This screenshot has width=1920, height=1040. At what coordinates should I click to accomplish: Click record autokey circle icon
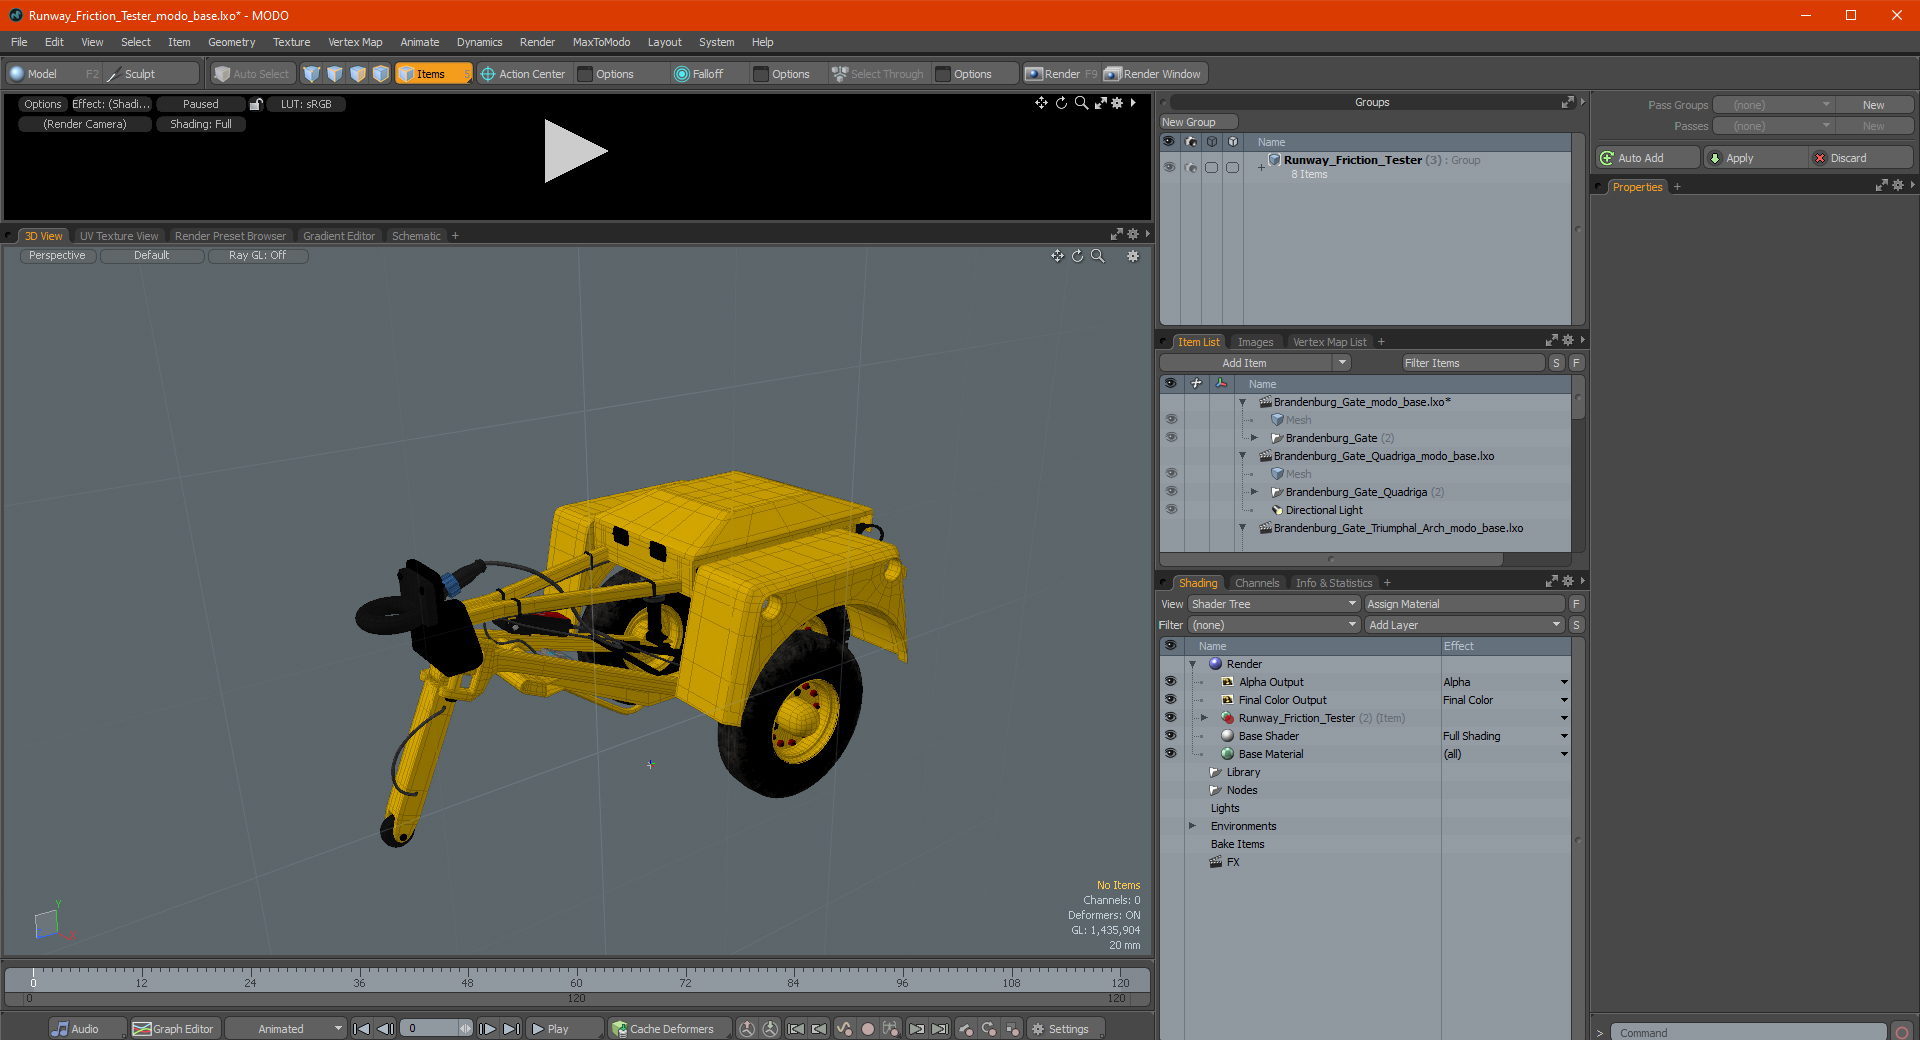(x=868, y=1028)
